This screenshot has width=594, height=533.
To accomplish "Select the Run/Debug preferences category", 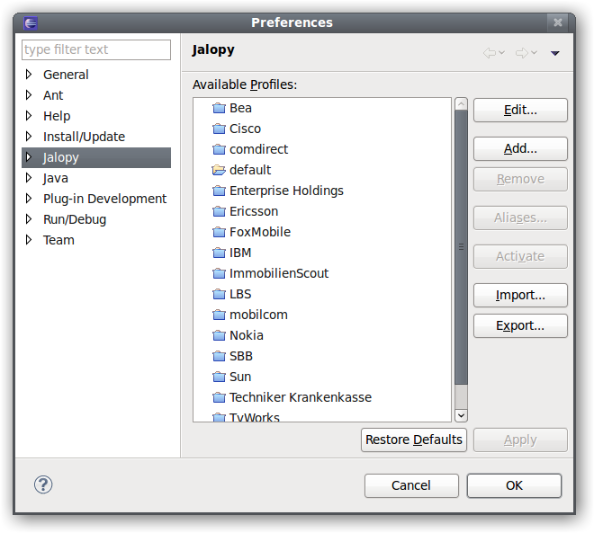I will pyautogui.click(x=75, y=219).
